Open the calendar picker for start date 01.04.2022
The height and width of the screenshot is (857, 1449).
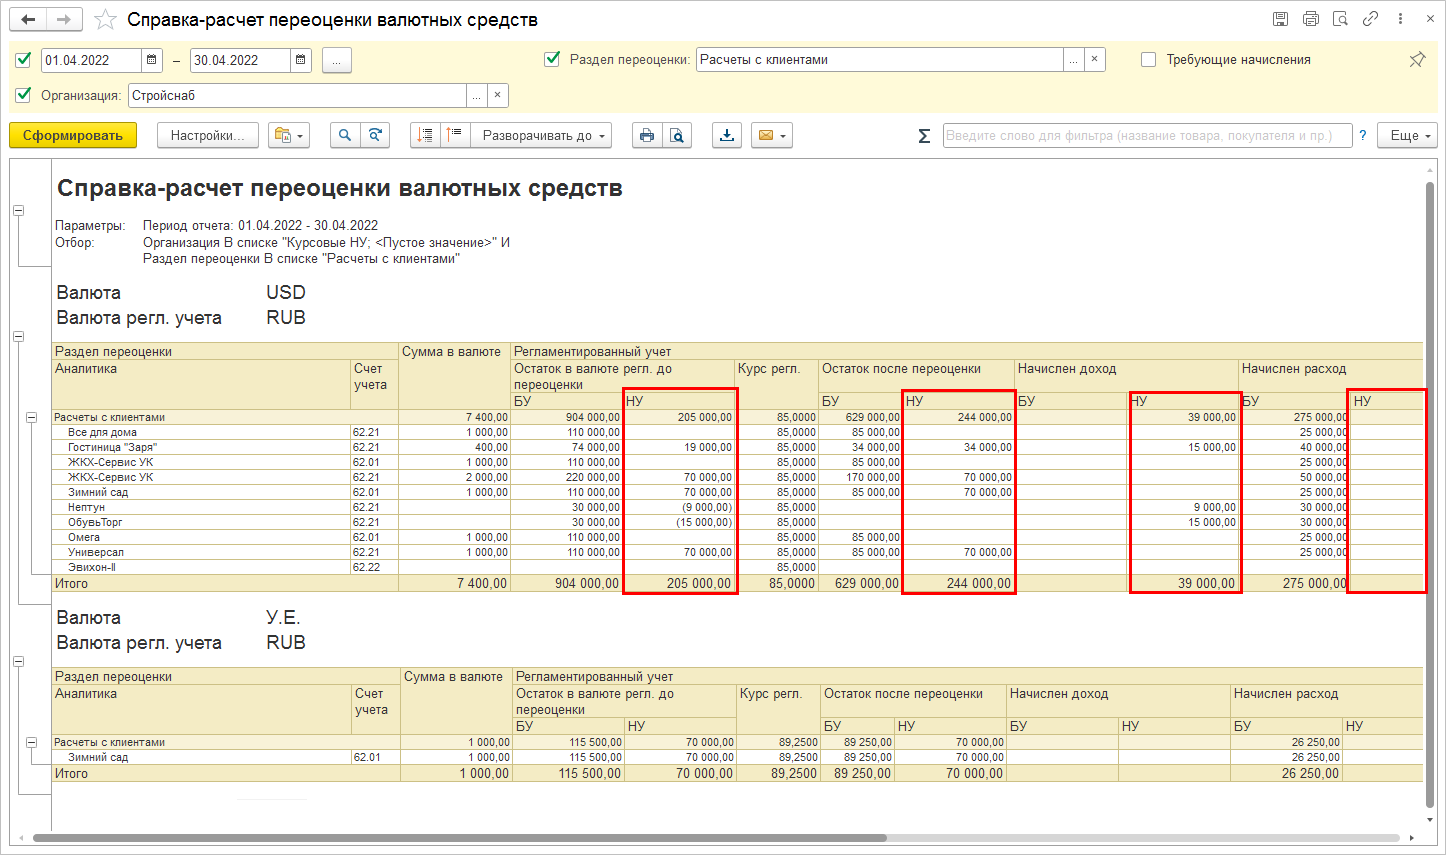152,60
